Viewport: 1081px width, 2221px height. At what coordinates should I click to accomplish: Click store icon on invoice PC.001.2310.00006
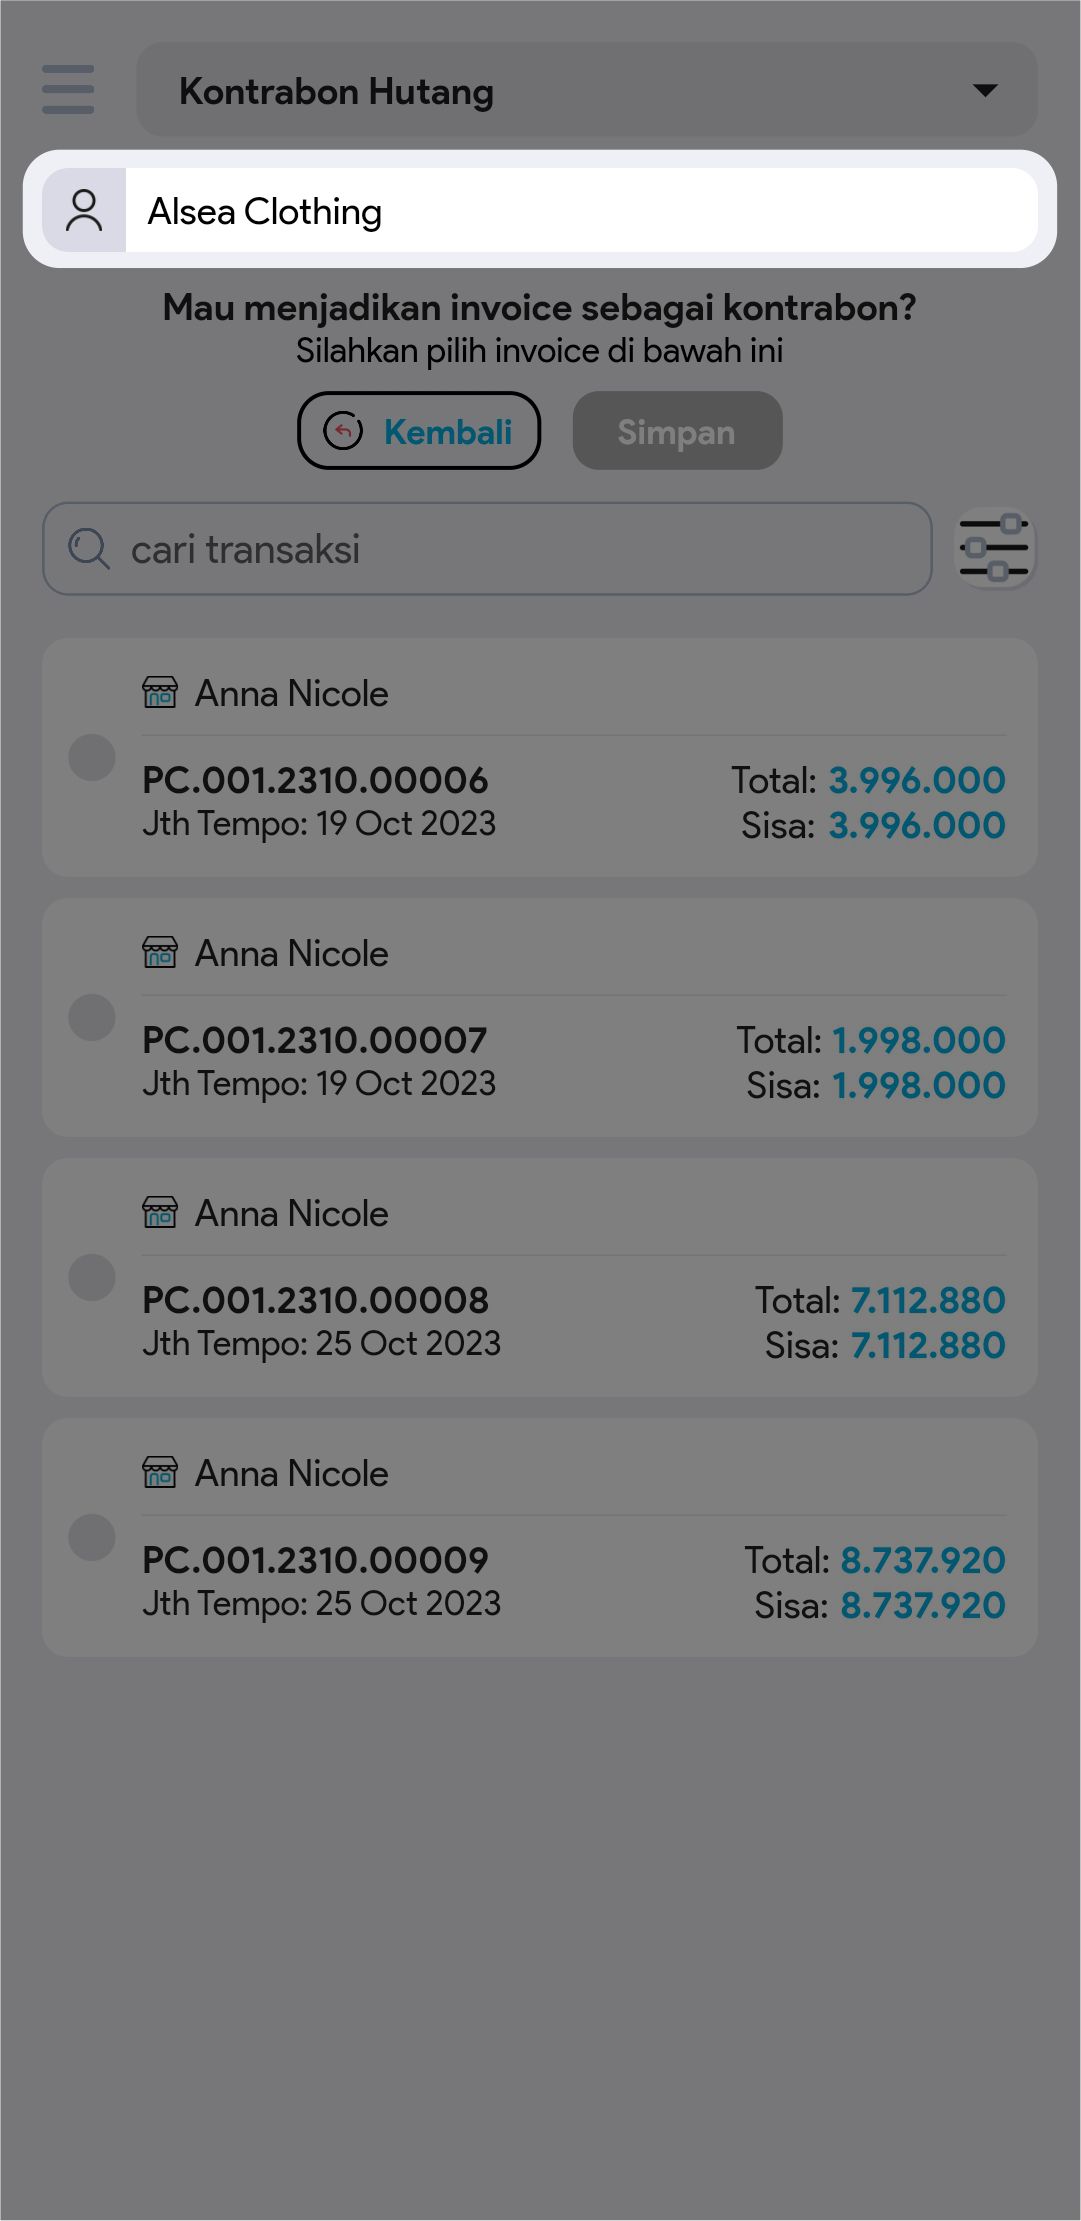click(160, 692)
